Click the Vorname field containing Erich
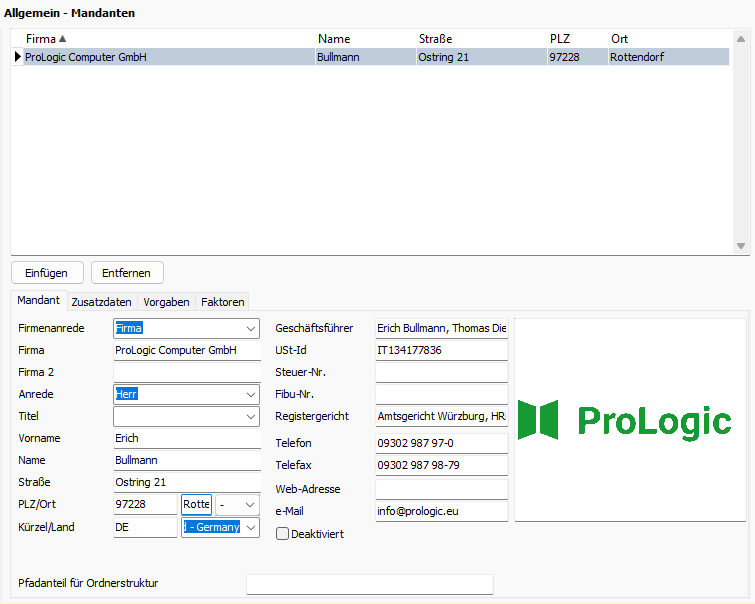755x604 pixels. point(187,439)
